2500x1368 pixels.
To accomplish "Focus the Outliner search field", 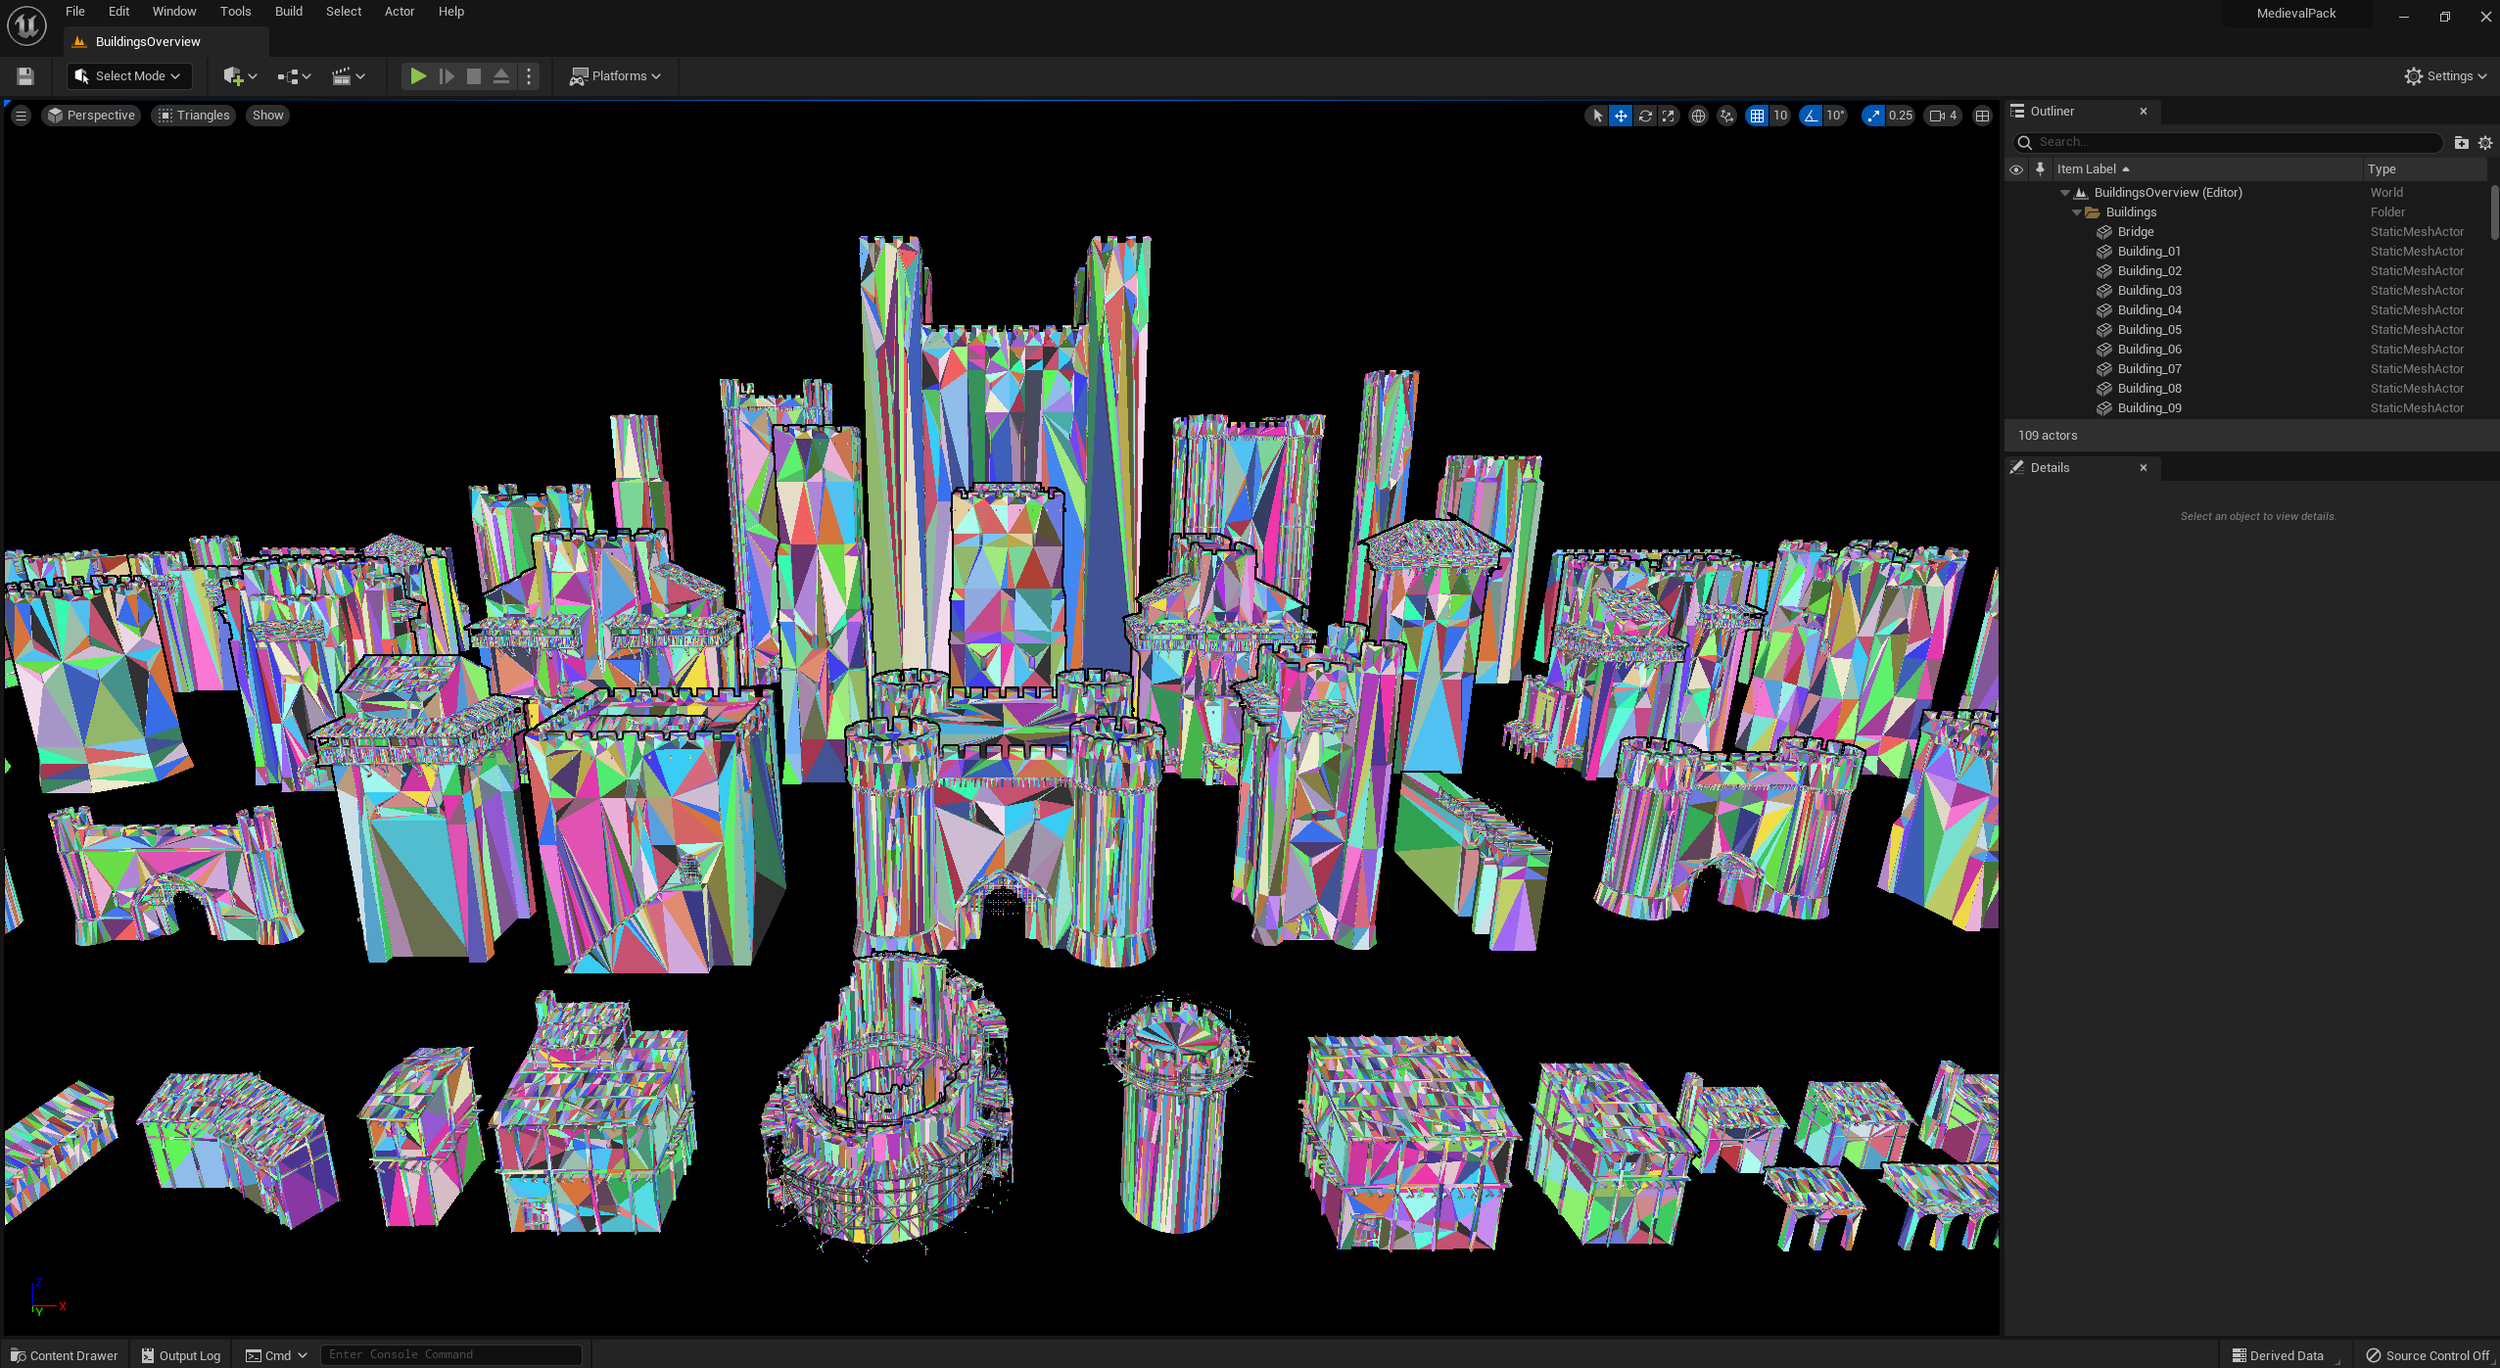I will coord(2228,142).
